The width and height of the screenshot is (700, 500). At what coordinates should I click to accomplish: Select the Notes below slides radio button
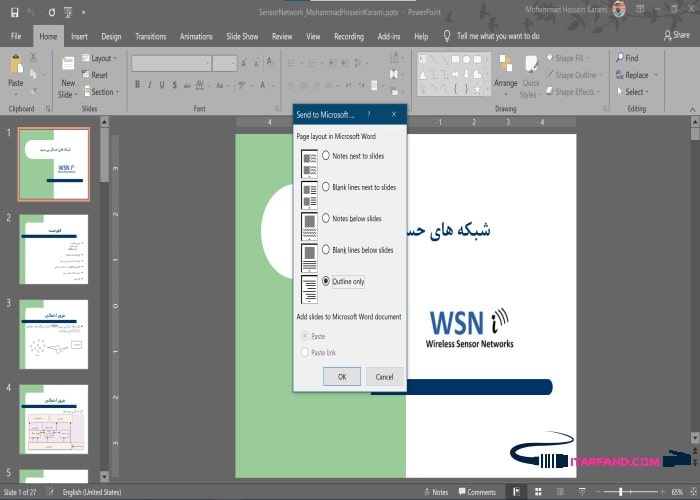327,218
